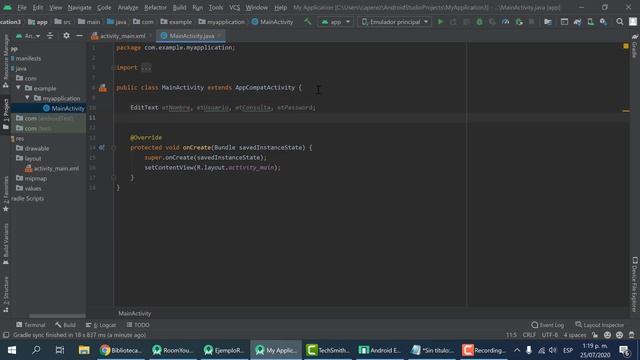Viewport: 640px width, 360px height.
Task: Open the Layout Inspector
Action: coord(600,325)
